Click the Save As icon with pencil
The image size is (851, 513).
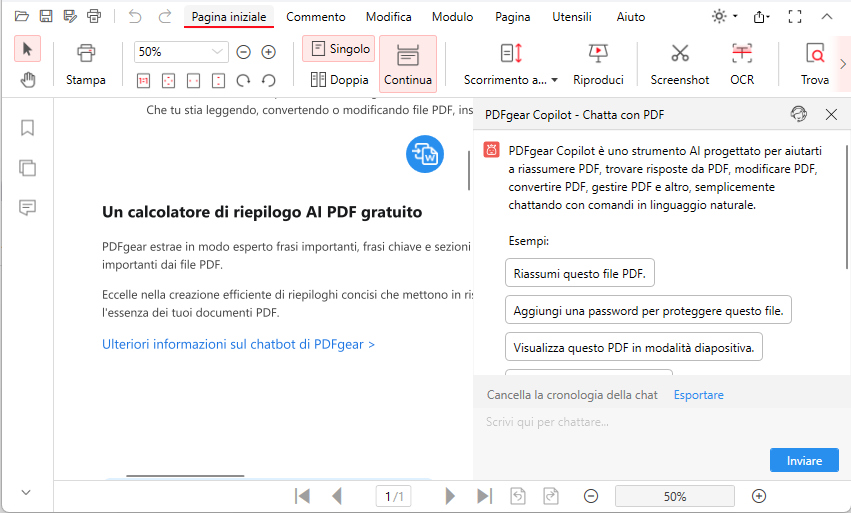click(x=70, y=16)
